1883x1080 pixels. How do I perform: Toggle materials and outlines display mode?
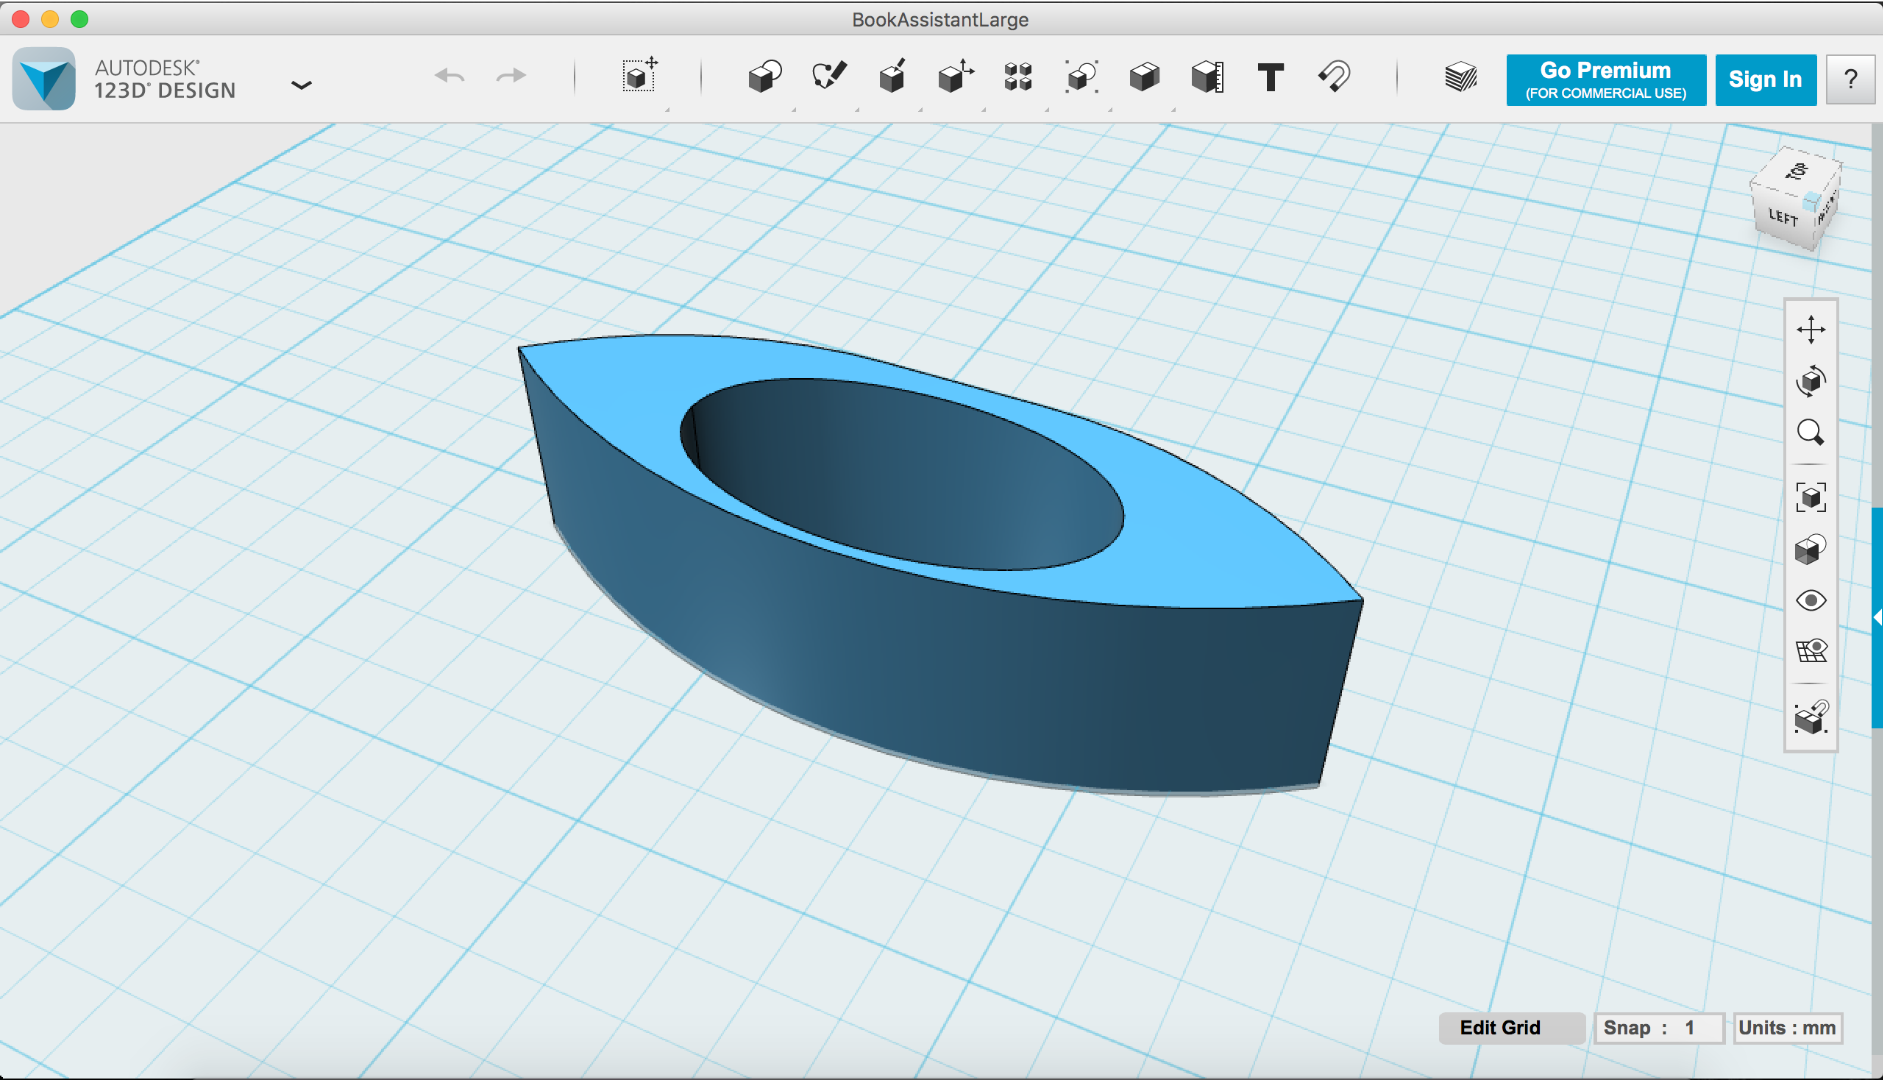pos(1811,549)
